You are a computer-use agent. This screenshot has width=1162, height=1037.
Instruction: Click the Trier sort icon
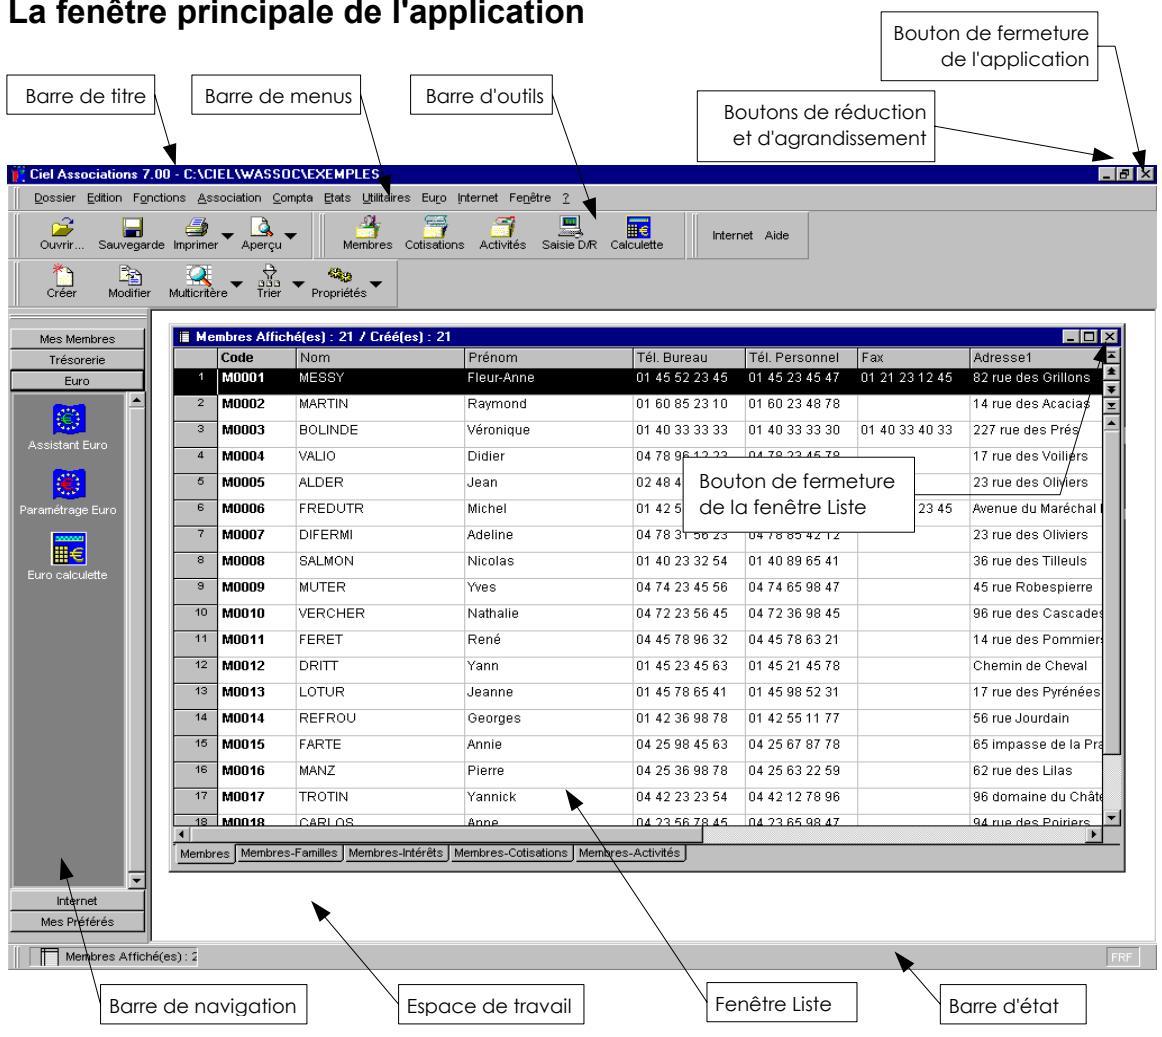point(269,275)
